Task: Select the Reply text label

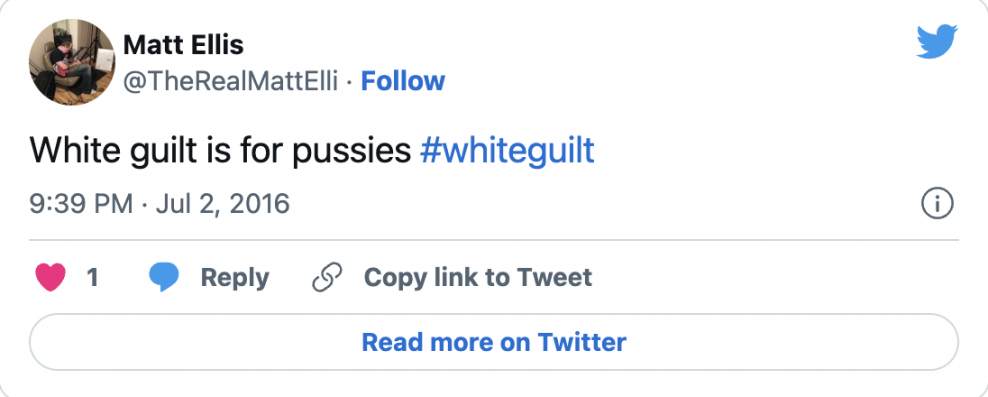Action: tap(234, 278)
